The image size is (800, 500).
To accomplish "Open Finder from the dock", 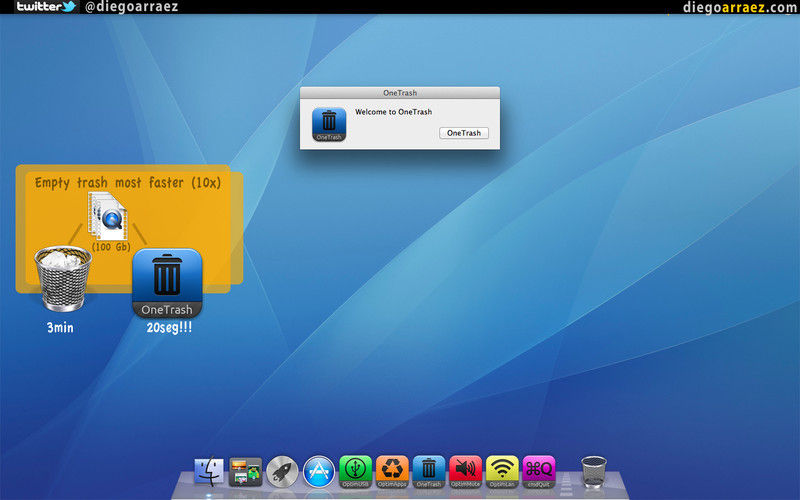I will click(x=209, y=471).
